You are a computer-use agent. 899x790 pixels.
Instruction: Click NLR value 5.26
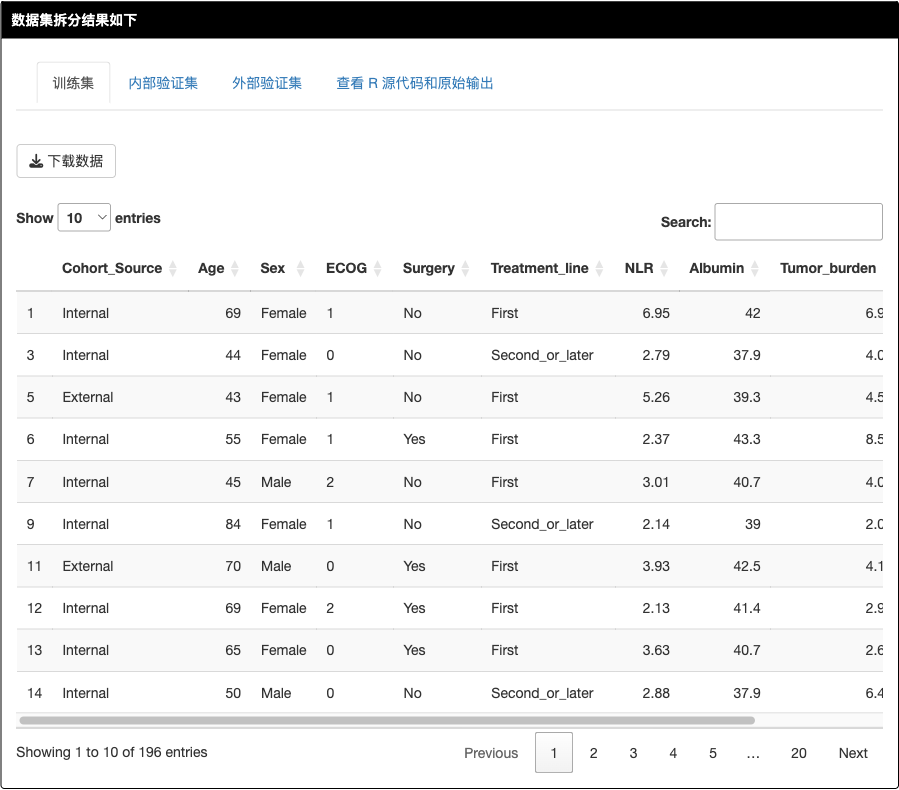[656, 397]
